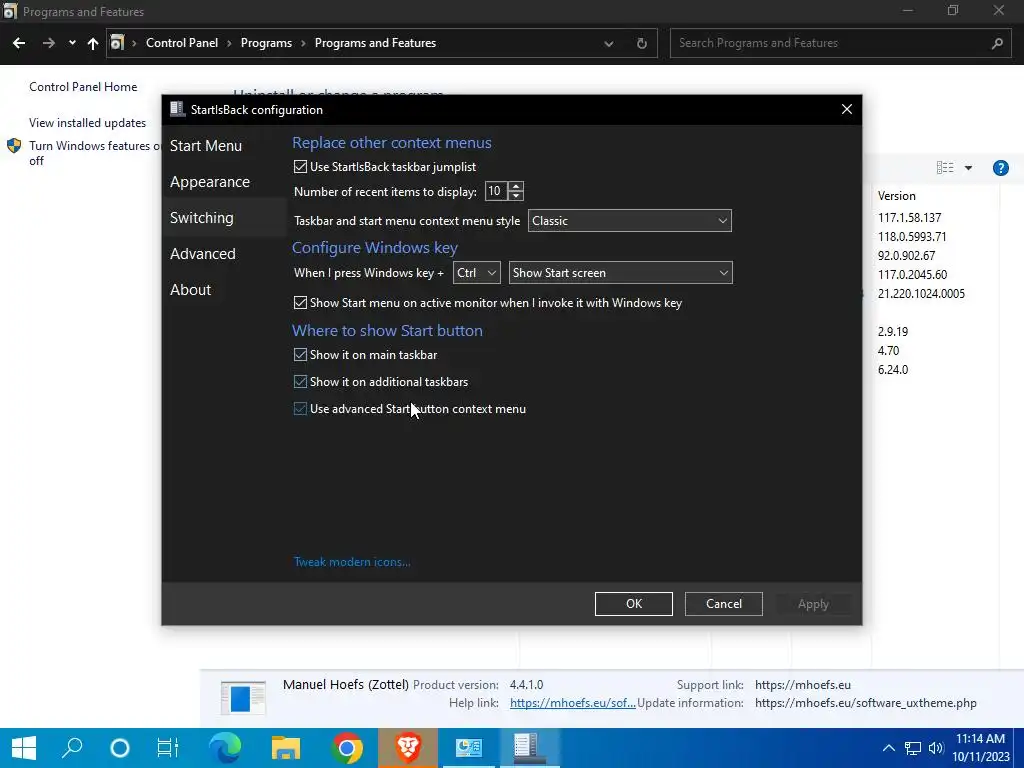Open Brave browser from taskbar
The image size is (1024, 768).
tap(408, 748)
